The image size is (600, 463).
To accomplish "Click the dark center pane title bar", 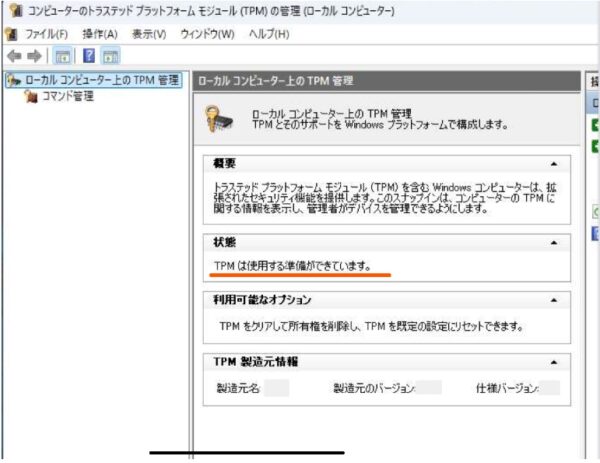I will coord(386,81).
